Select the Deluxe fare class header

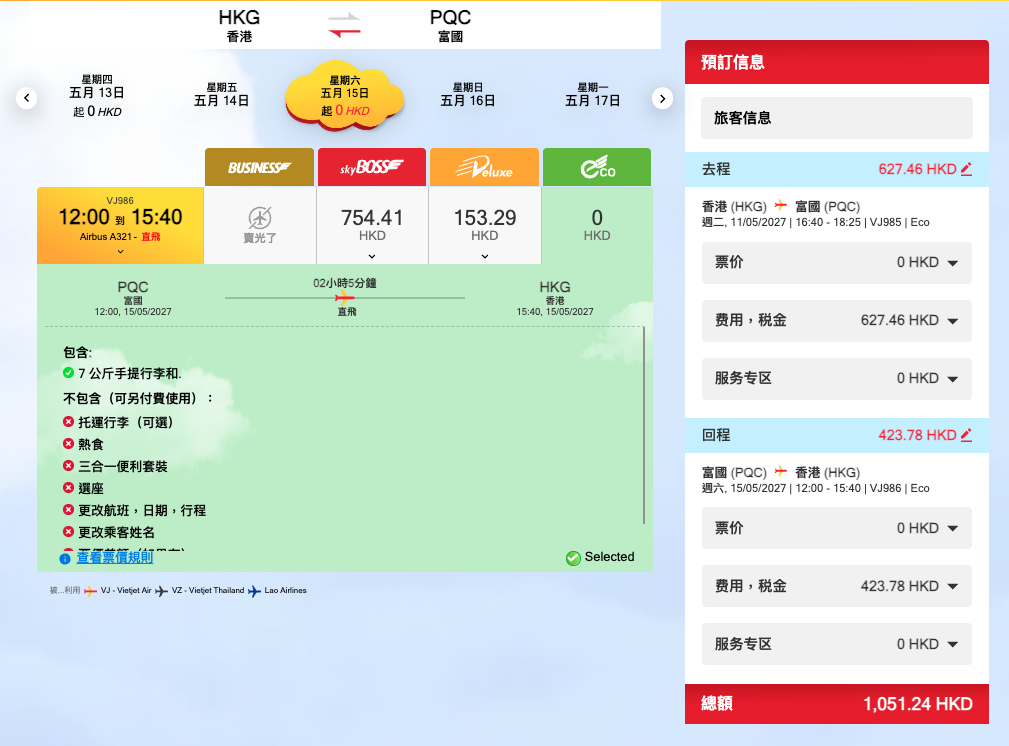tap(485, 167)
